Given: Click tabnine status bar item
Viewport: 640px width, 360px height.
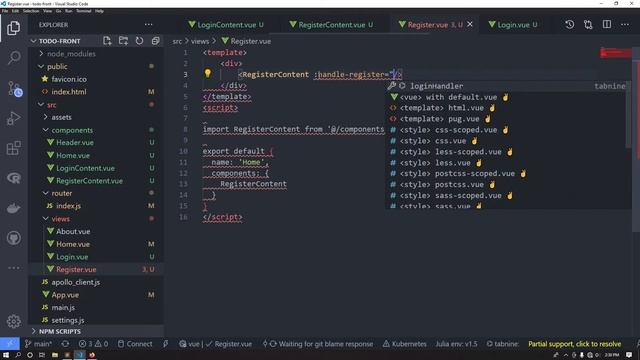Looking at the screenshot, I should point(502,344).
